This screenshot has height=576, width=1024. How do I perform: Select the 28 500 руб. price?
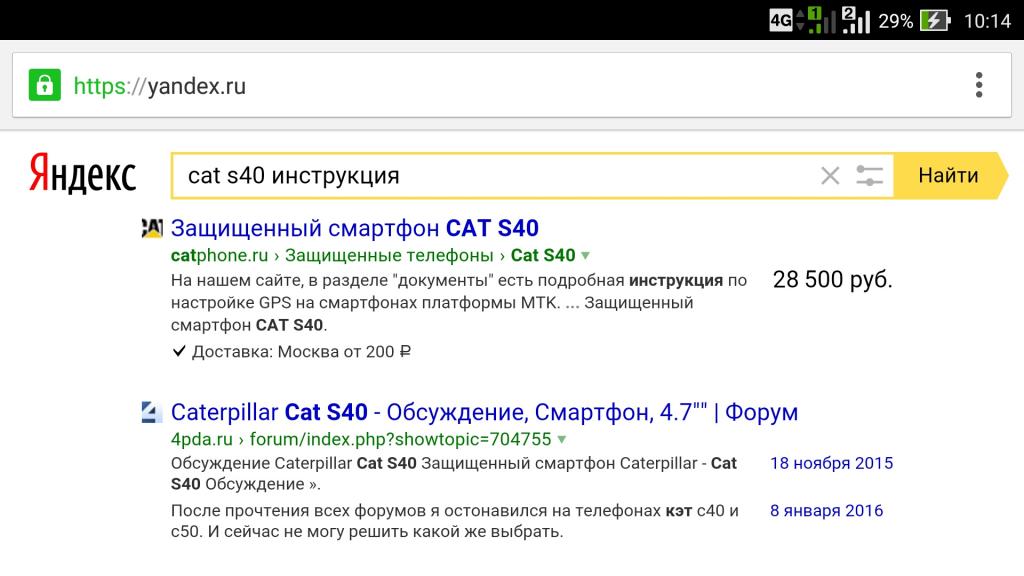[833, 280]
